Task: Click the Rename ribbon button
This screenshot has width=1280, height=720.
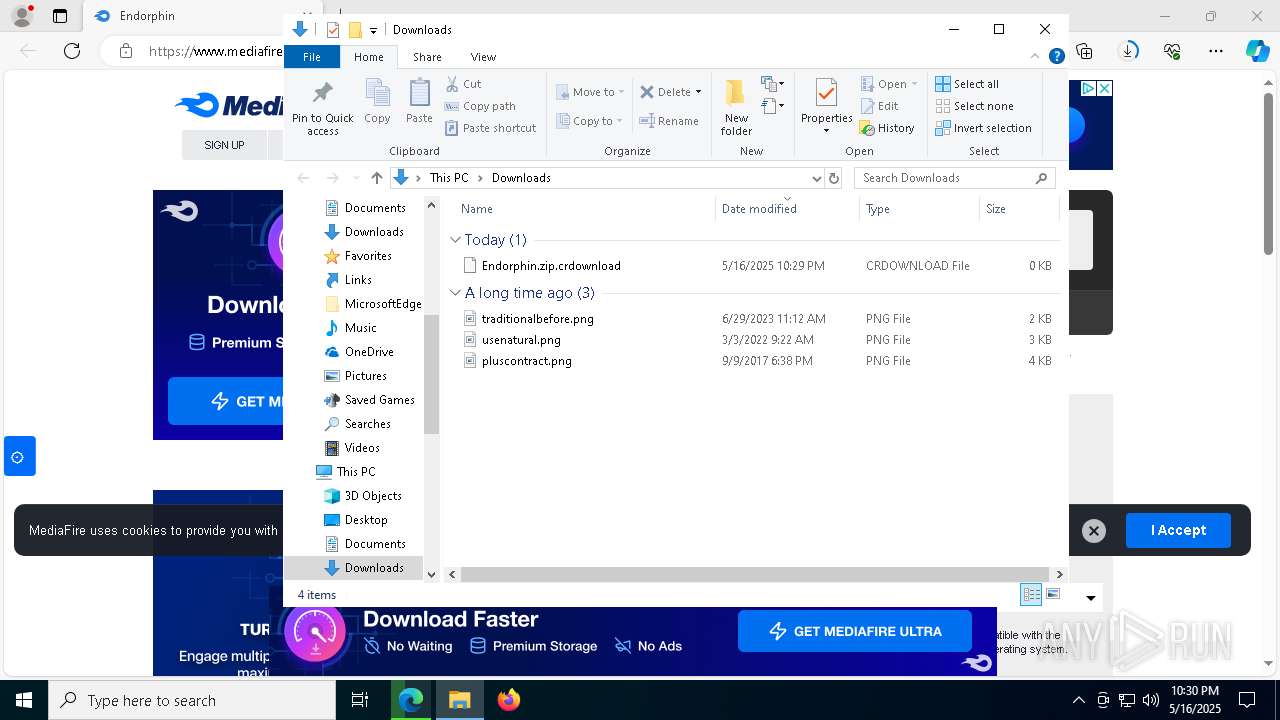Action: (x=669, y=121)
